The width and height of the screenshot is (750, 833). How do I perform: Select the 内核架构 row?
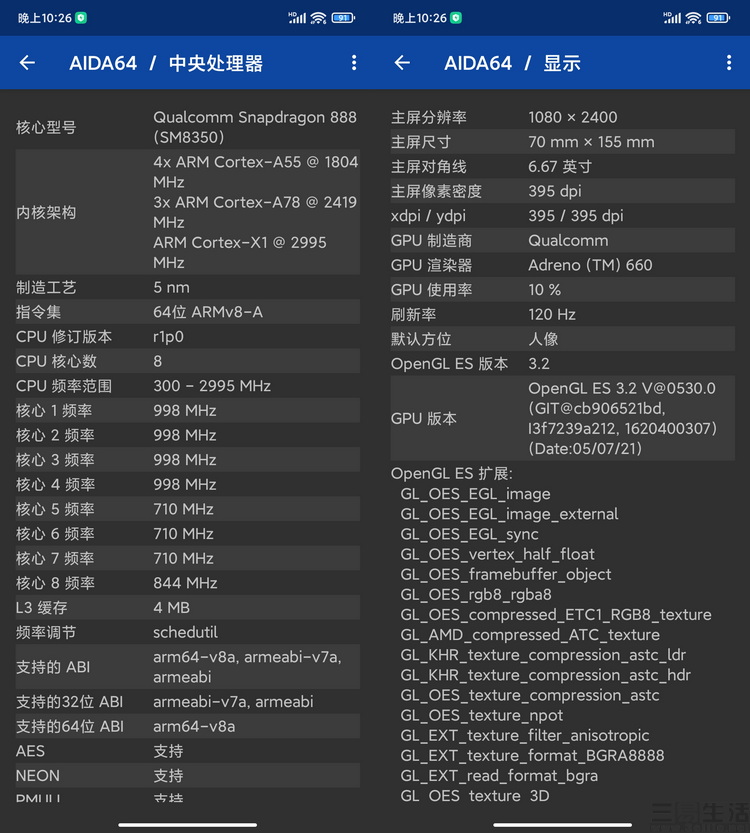[188, 212]
